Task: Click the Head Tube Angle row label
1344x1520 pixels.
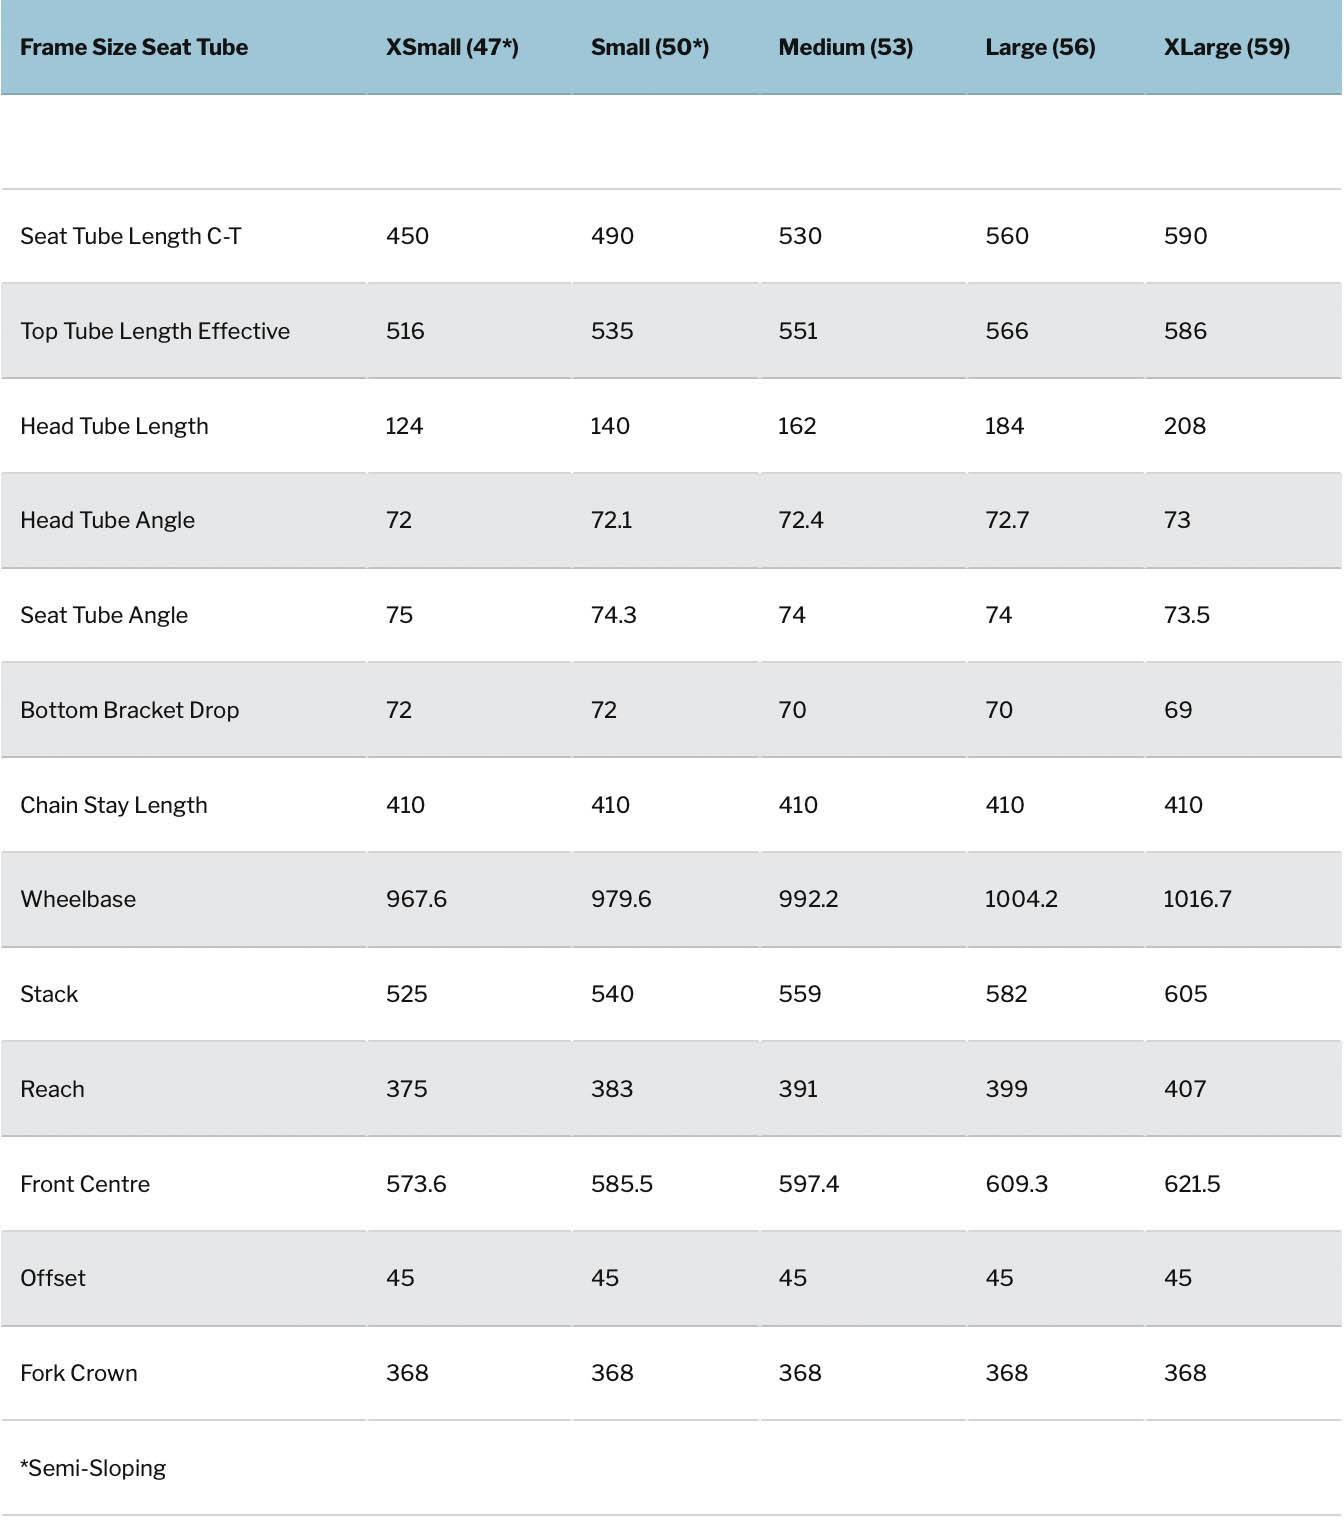Action: pos(107,520)
